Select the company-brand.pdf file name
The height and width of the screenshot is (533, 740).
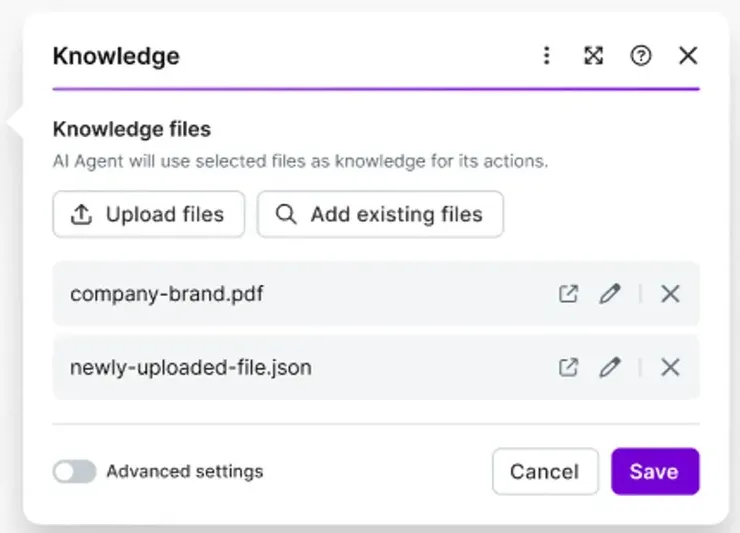tap(167, 294)
